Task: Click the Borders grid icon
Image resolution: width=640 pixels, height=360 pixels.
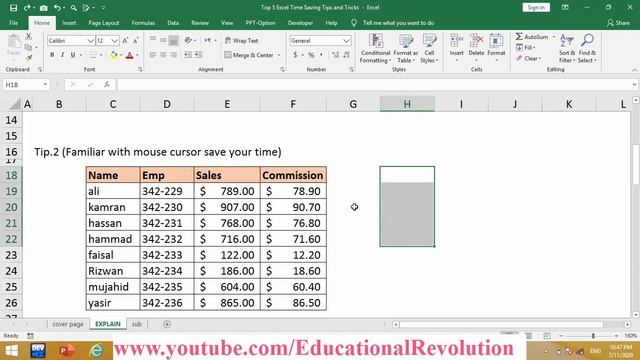Action: [x=93, y=55]
